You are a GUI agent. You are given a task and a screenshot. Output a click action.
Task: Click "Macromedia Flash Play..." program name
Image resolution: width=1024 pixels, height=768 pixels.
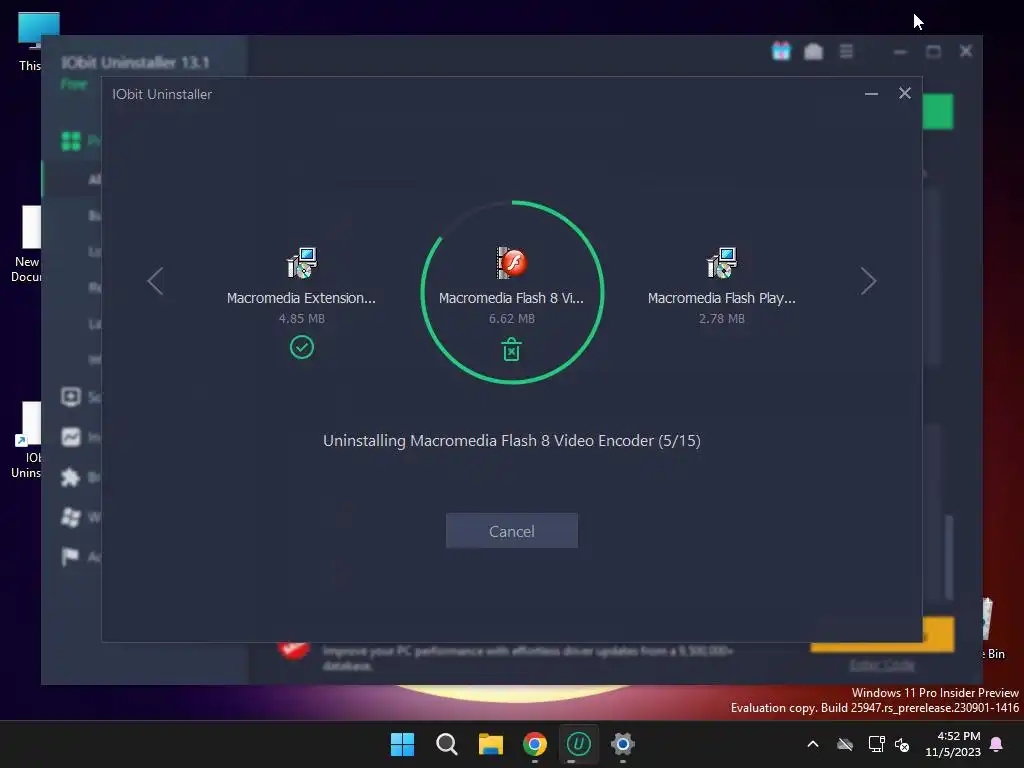[x=722, y=298]
